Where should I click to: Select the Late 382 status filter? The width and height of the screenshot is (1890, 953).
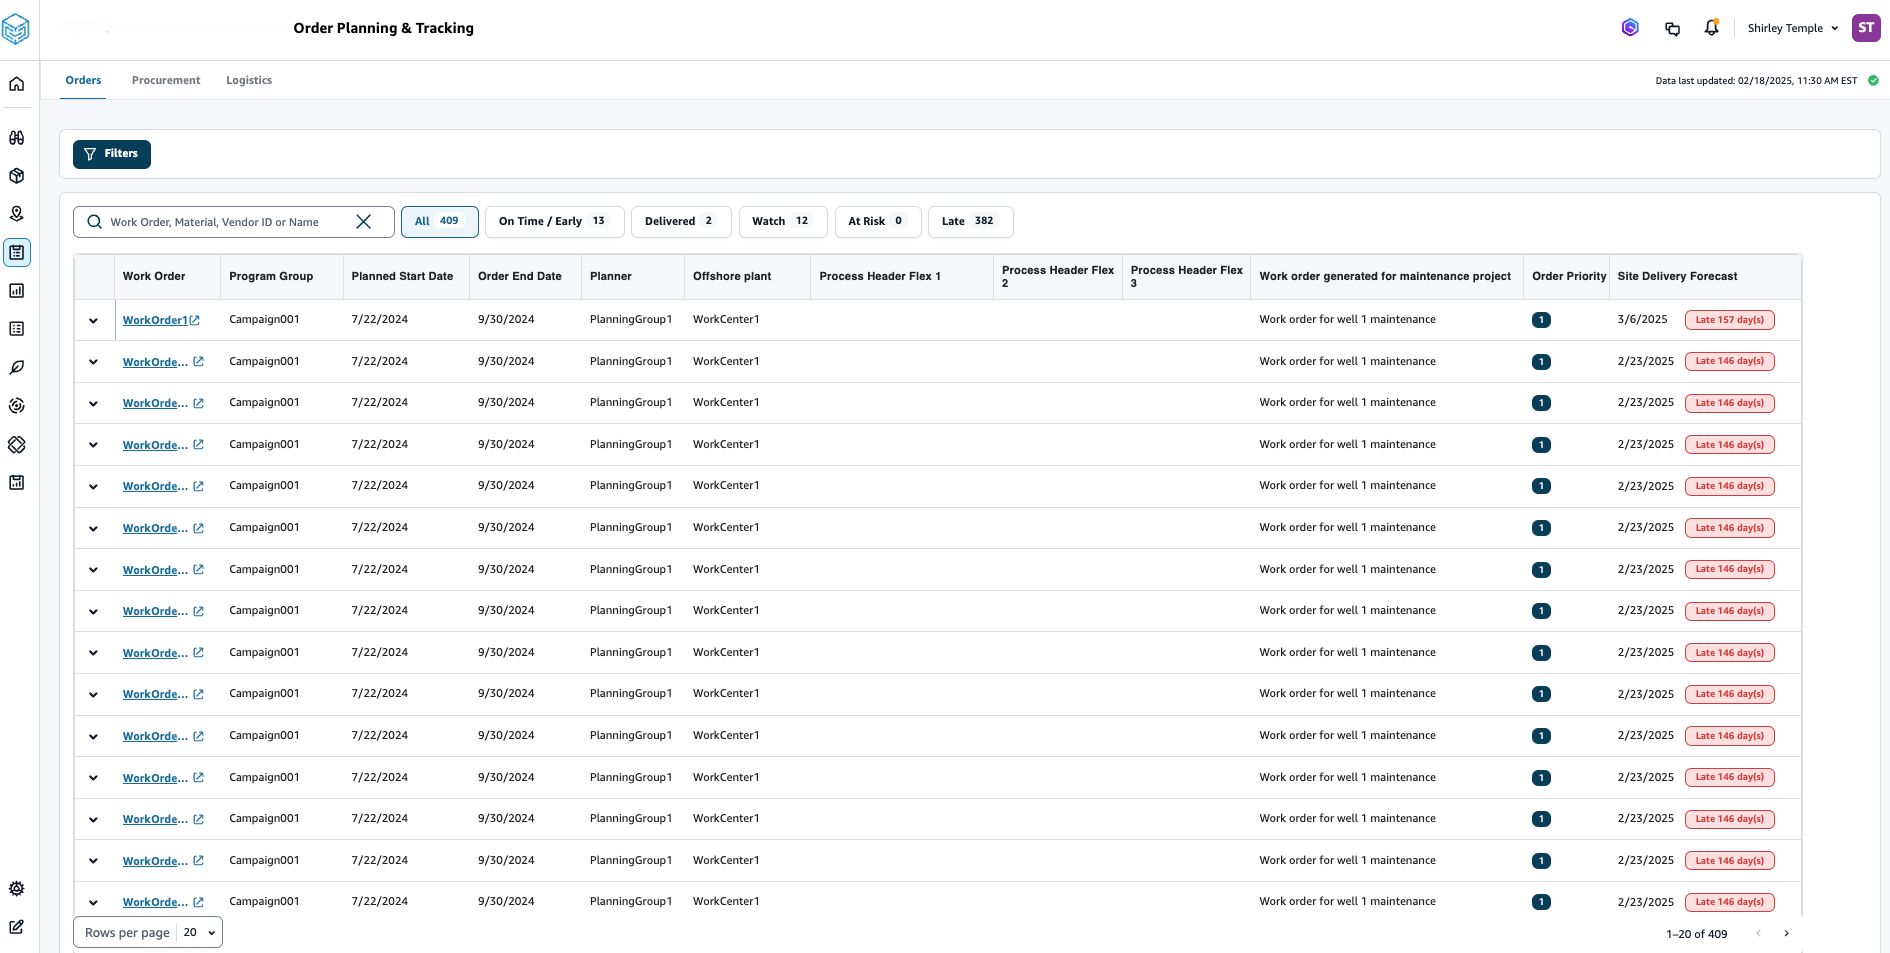click(969, 221)
